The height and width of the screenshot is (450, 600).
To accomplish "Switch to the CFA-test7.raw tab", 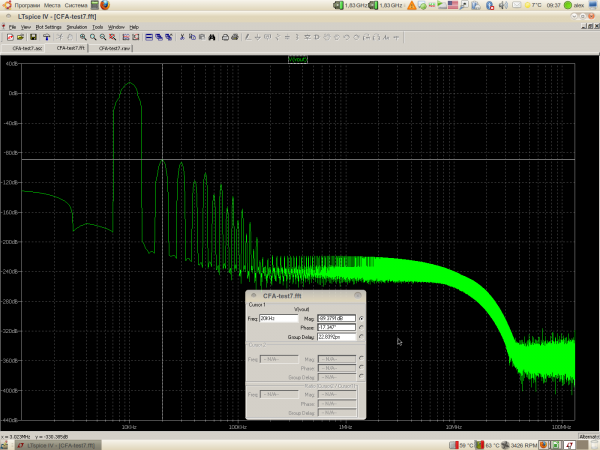I will coord(111,48).
